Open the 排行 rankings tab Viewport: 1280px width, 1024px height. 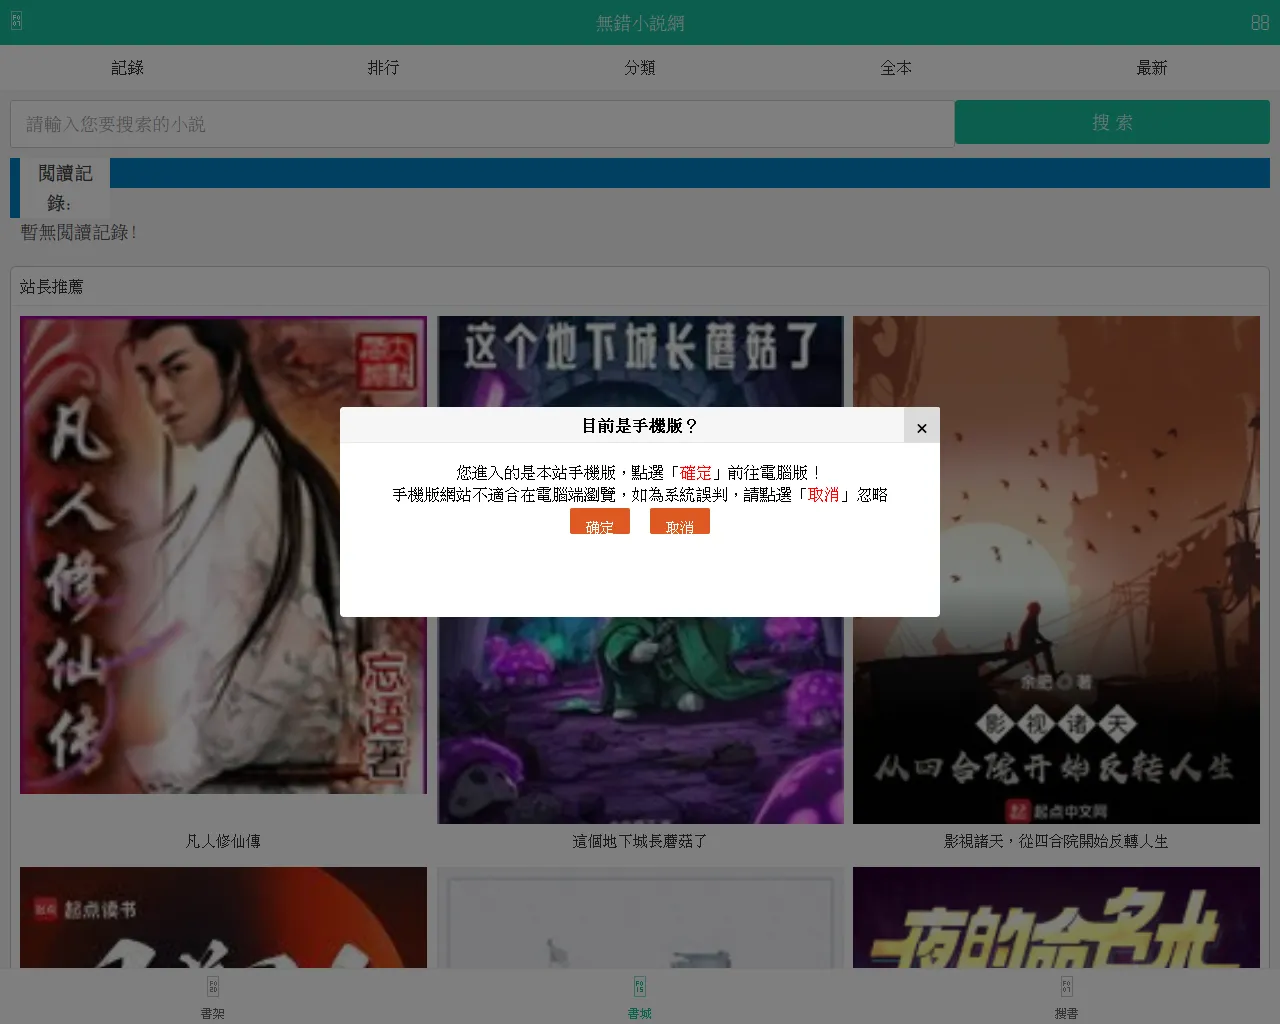[x=384, y=68]
